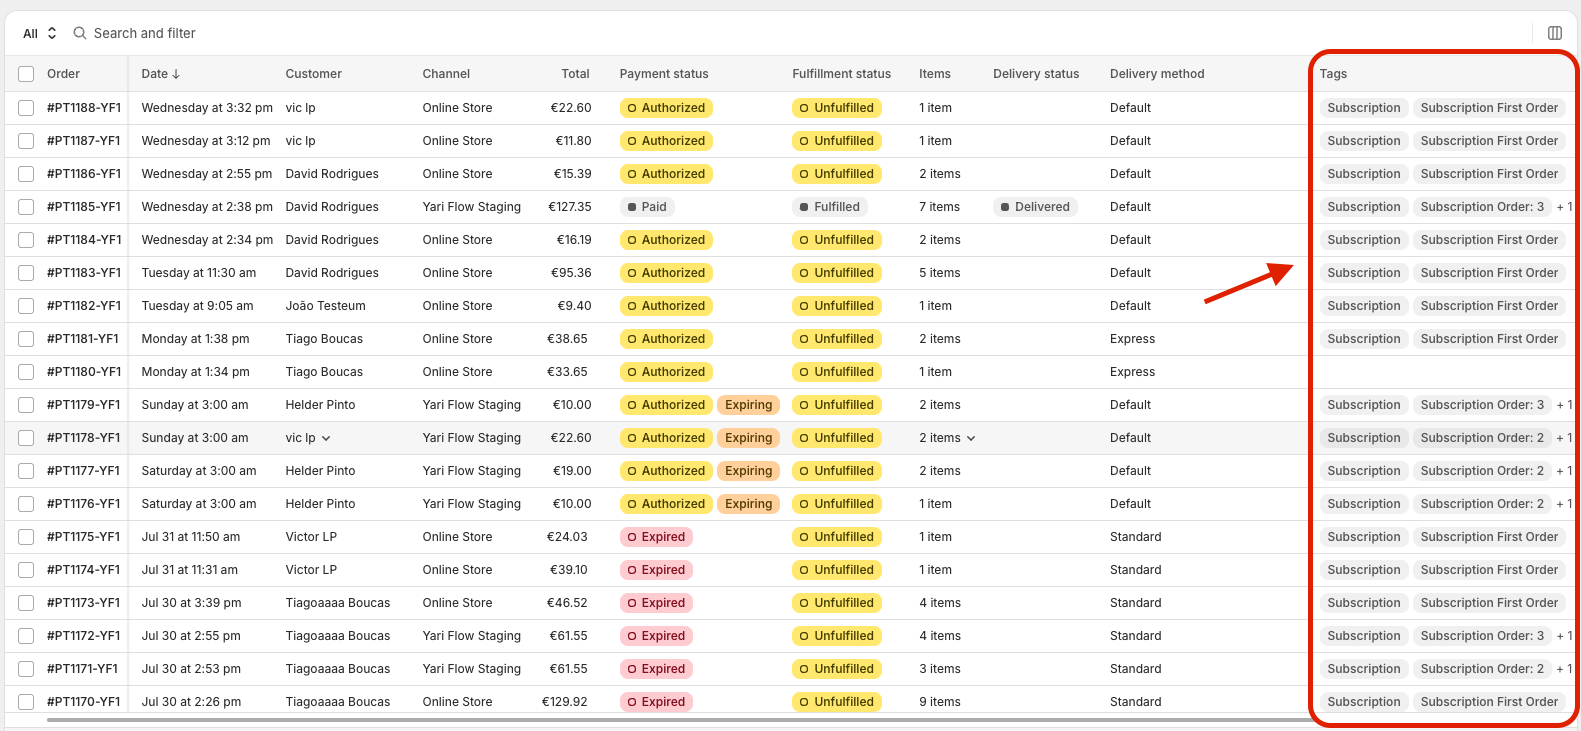The height and width of the screenshot is (731, 1581).
Task: Sort by the Payment status column header
Action: (664, 74)
